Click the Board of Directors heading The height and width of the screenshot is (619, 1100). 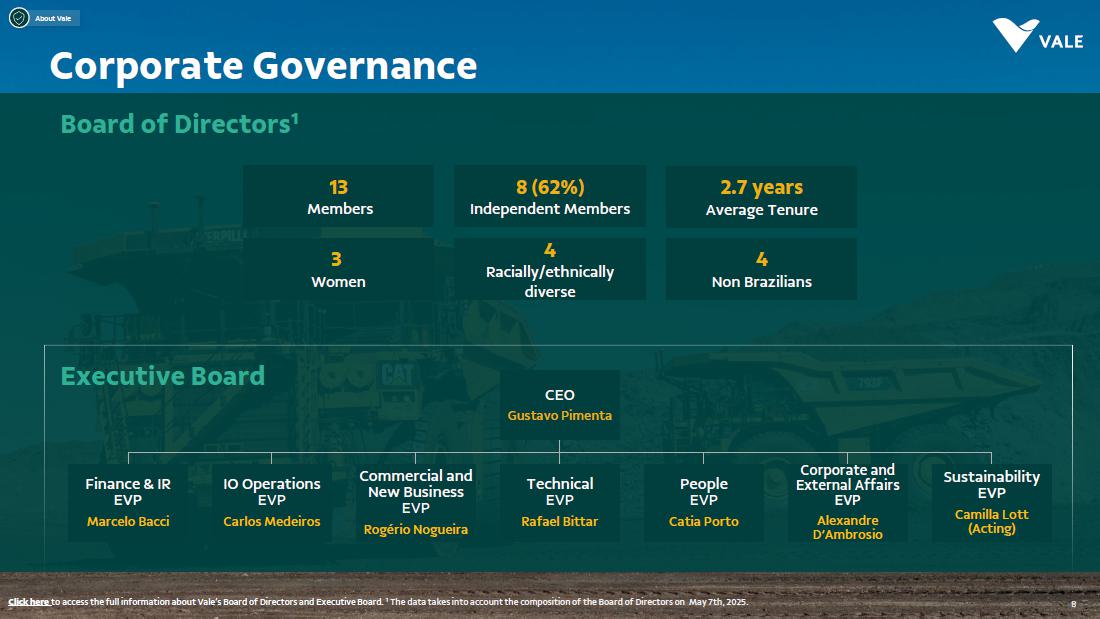(180, 124)
